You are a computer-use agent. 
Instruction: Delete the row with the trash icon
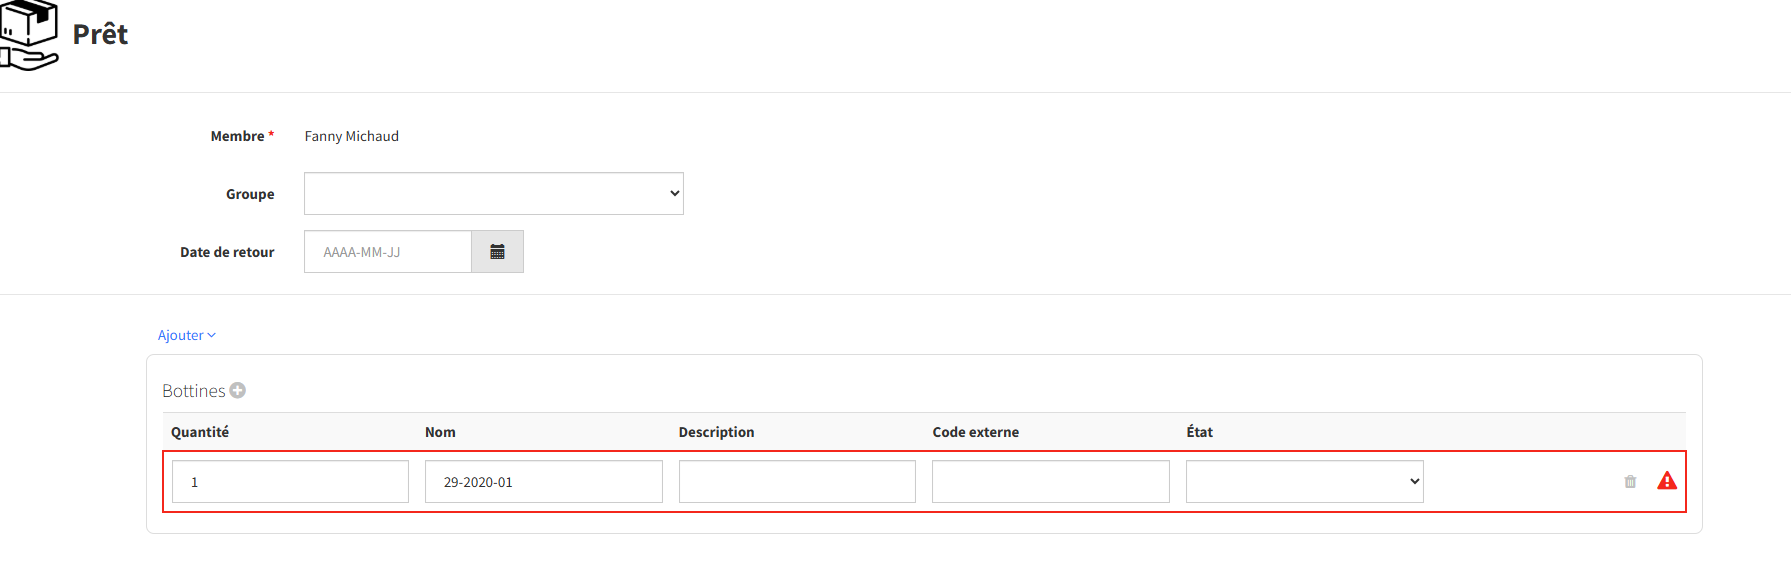(1630, 482)
